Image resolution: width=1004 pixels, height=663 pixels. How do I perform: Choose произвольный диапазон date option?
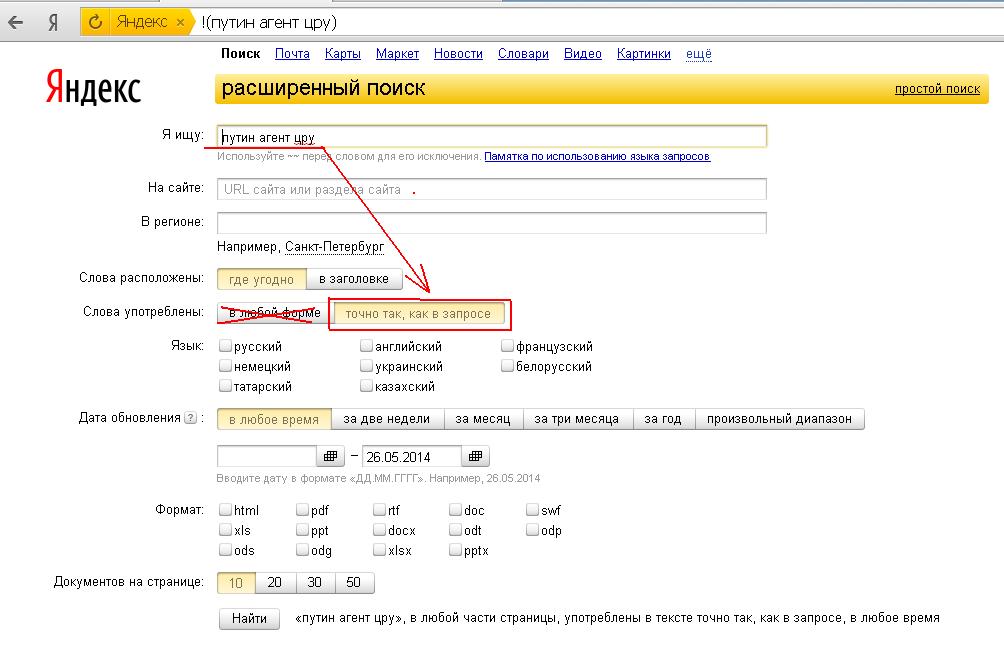(779, 419)
